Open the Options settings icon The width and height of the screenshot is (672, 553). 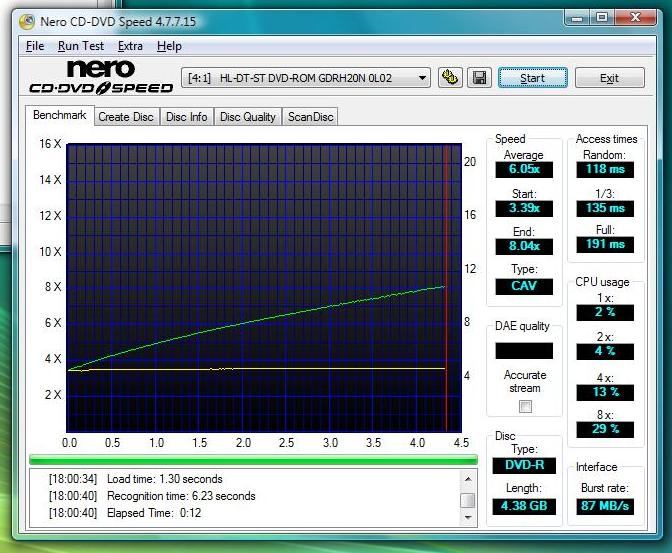click(x=450, y=78)
